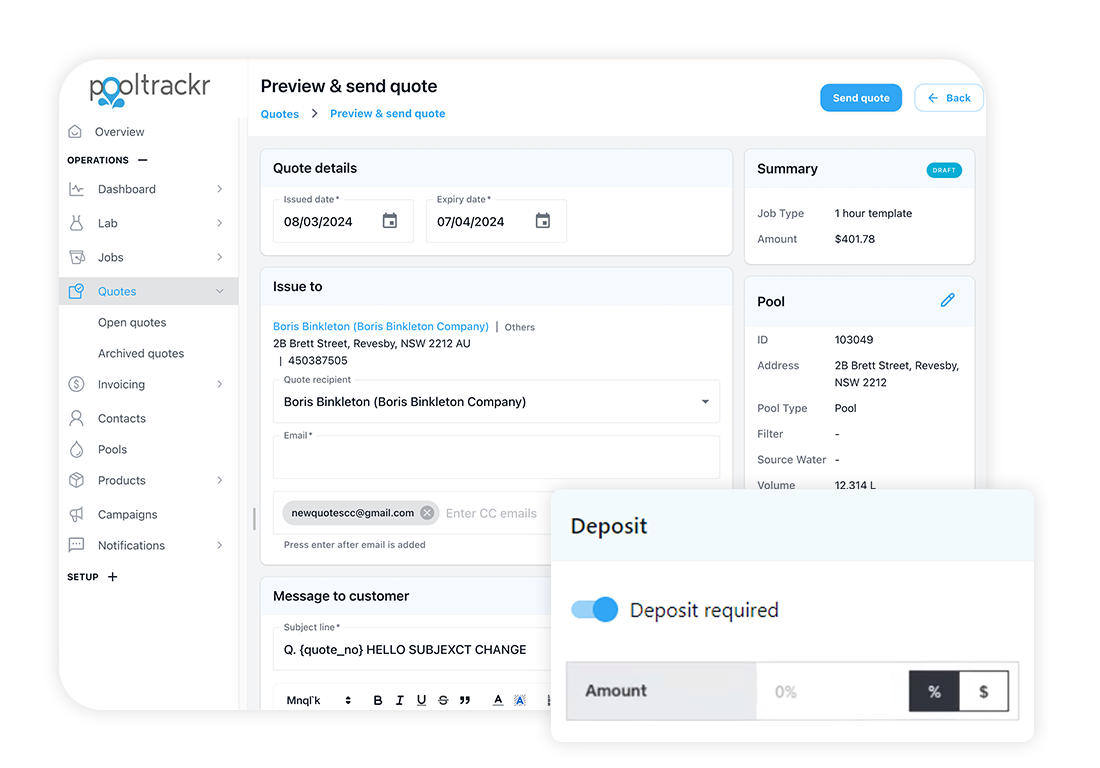Select the Invoicing dollar icon
The width and height of the screenshot is (1100, 768).
pyautogui.click(x=75, y=384)
